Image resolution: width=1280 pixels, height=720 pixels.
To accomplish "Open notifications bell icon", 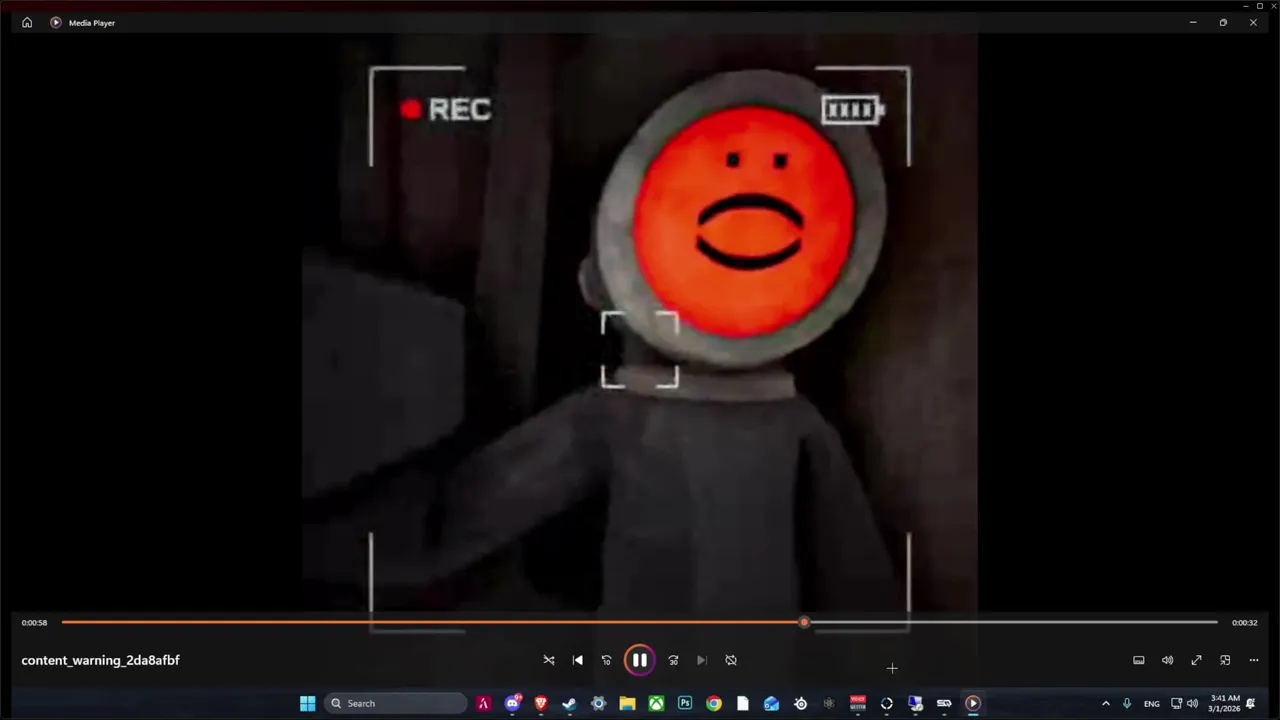I will click(1250, 703).
